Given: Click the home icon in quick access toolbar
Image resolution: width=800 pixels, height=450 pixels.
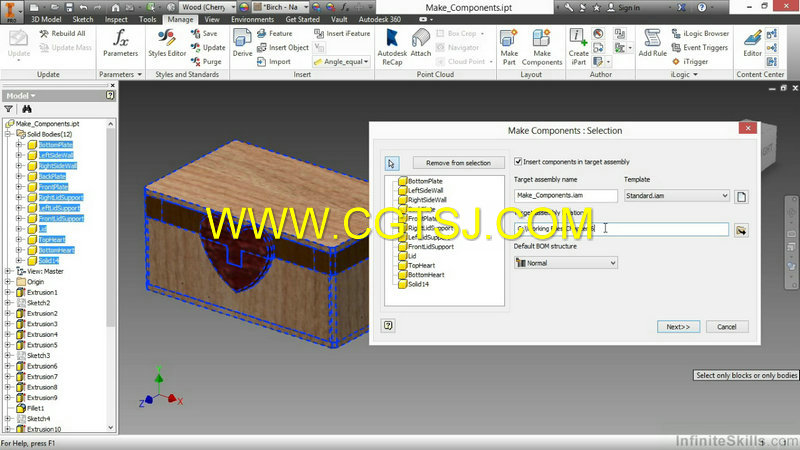Looking at the screenshot, I should click(116, 7).
